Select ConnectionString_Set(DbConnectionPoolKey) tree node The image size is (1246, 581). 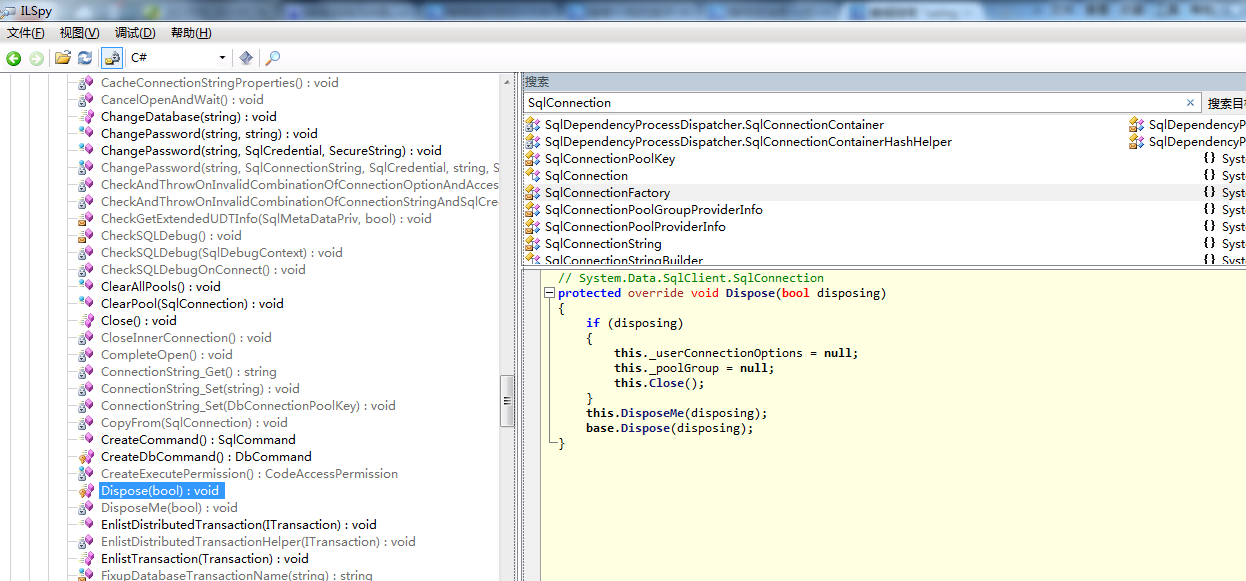pyautogui.click(x=248, y=406)
